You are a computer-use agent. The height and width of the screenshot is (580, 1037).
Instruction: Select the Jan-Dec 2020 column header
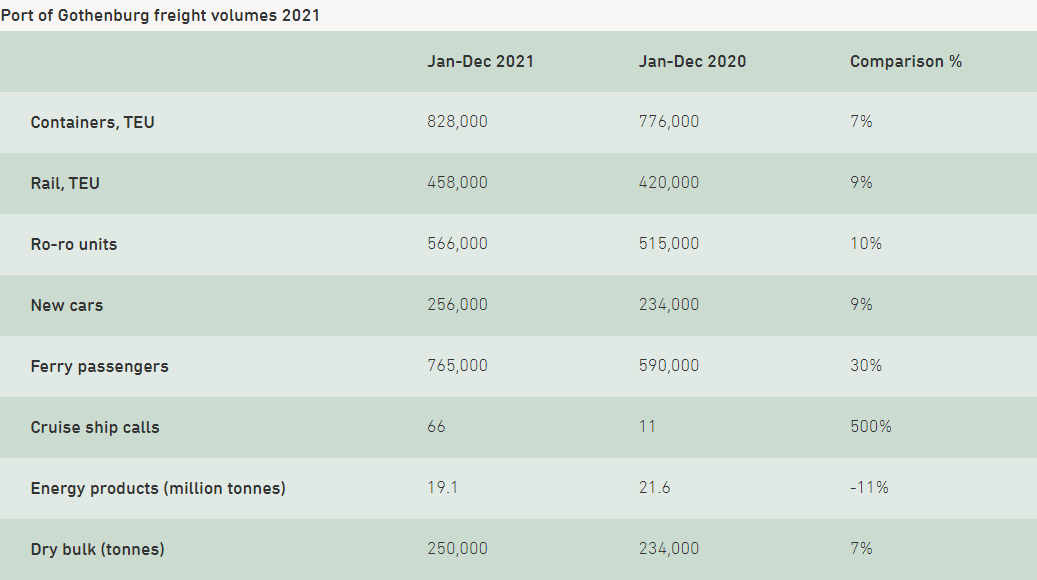click(692, 62)
